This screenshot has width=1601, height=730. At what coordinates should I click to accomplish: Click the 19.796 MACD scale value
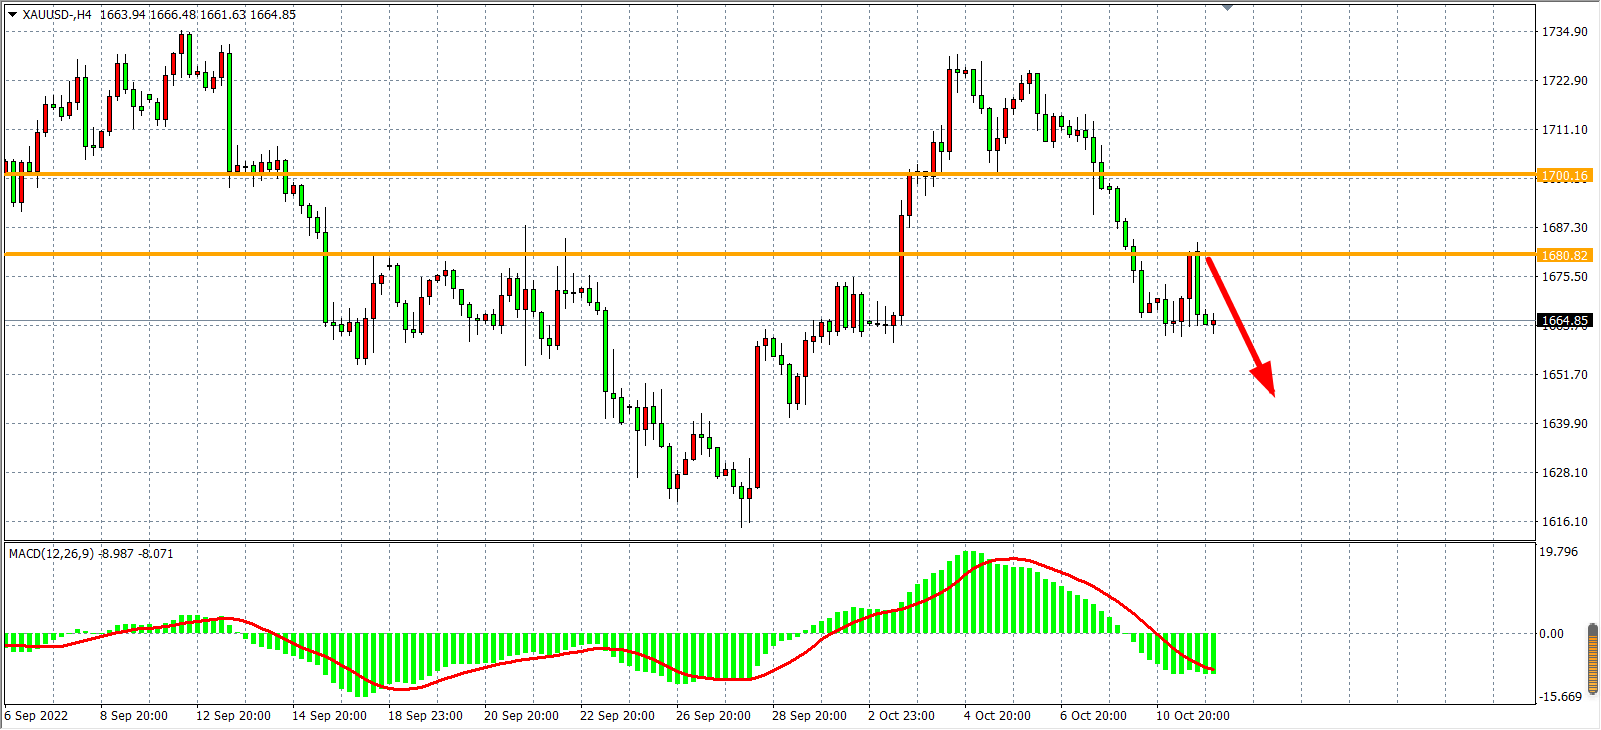coord(1559,552)
